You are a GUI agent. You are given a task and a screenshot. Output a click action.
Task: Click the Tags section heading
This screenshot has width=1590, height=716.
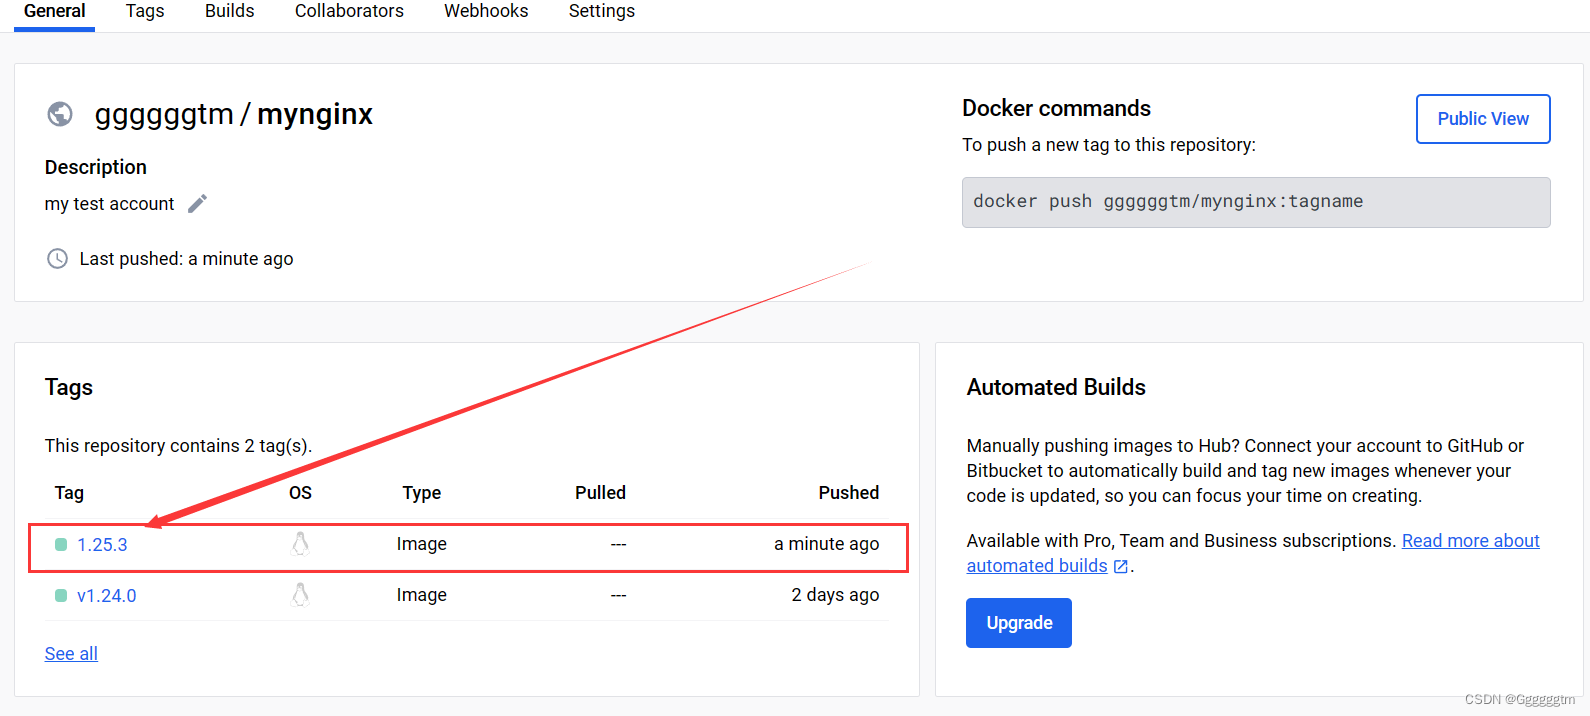tap(69, 387)
